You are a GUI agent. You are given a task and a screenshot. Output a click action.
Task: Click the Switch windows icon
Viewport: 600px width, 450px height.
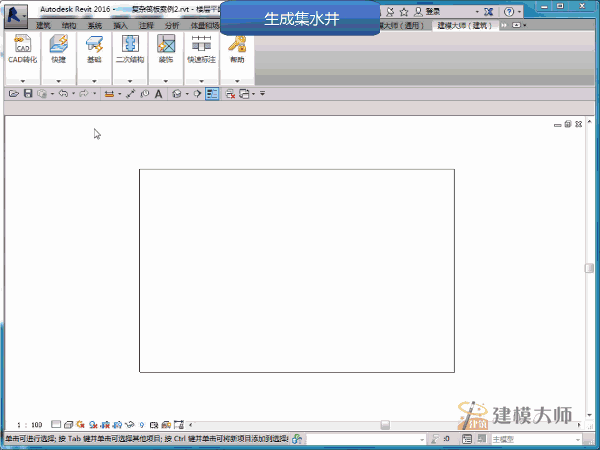coord(244,94)
